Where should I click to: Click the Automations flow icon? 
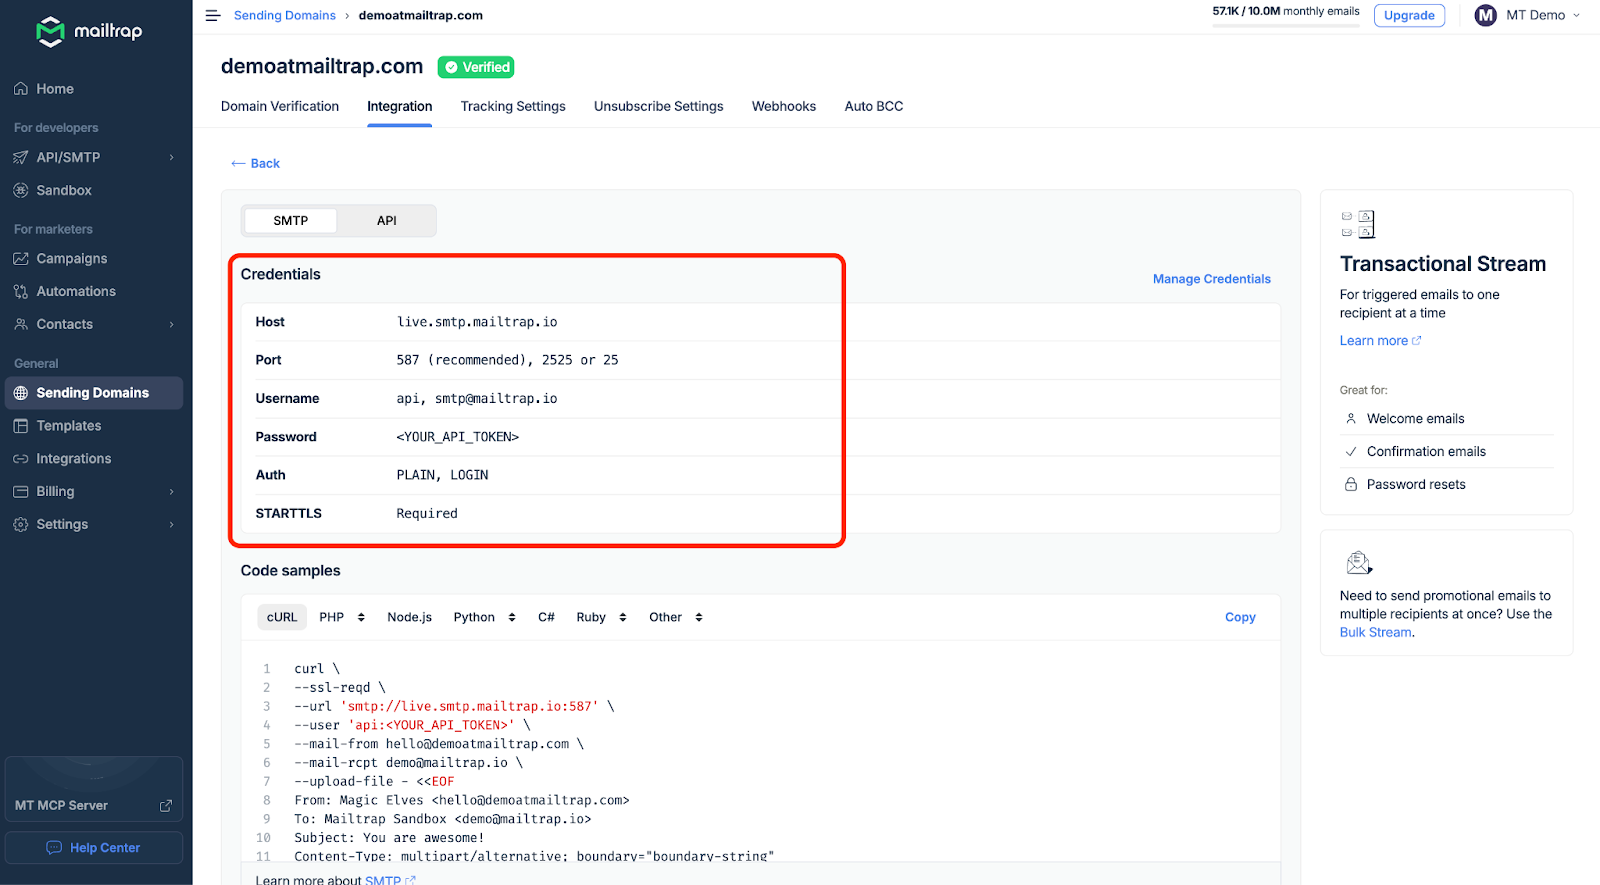(x=21, y=291)
